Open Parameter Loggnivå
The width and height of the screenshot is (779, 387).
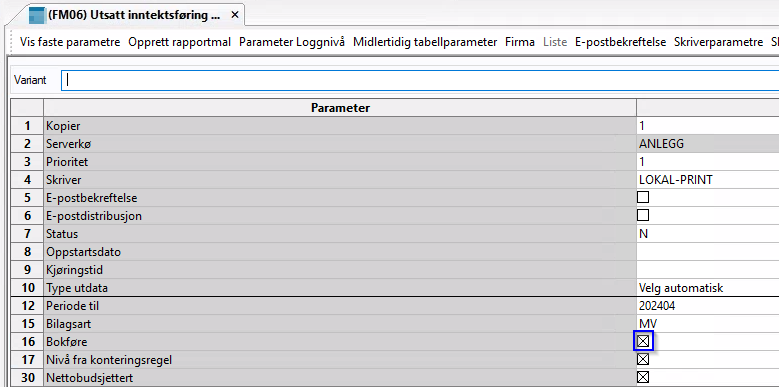292,42
